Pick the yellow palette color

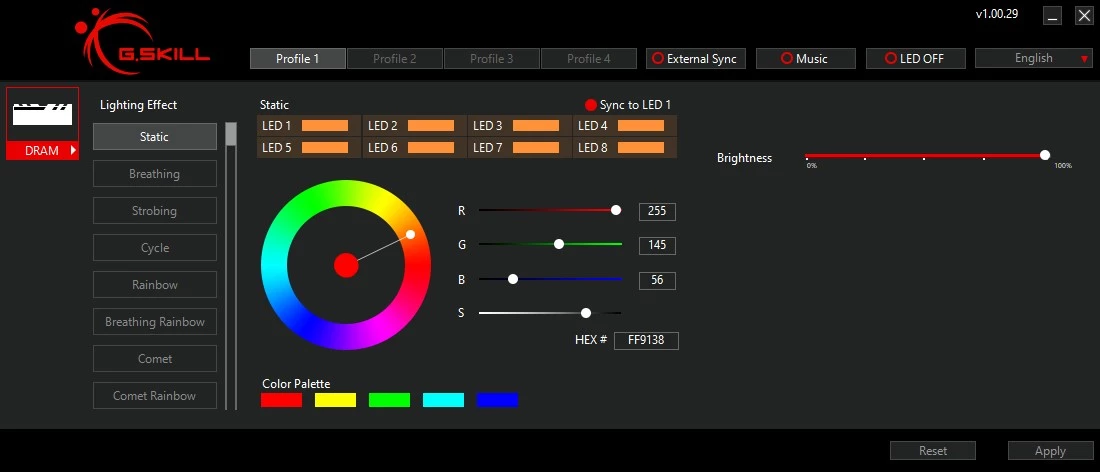tap(335, 400)
